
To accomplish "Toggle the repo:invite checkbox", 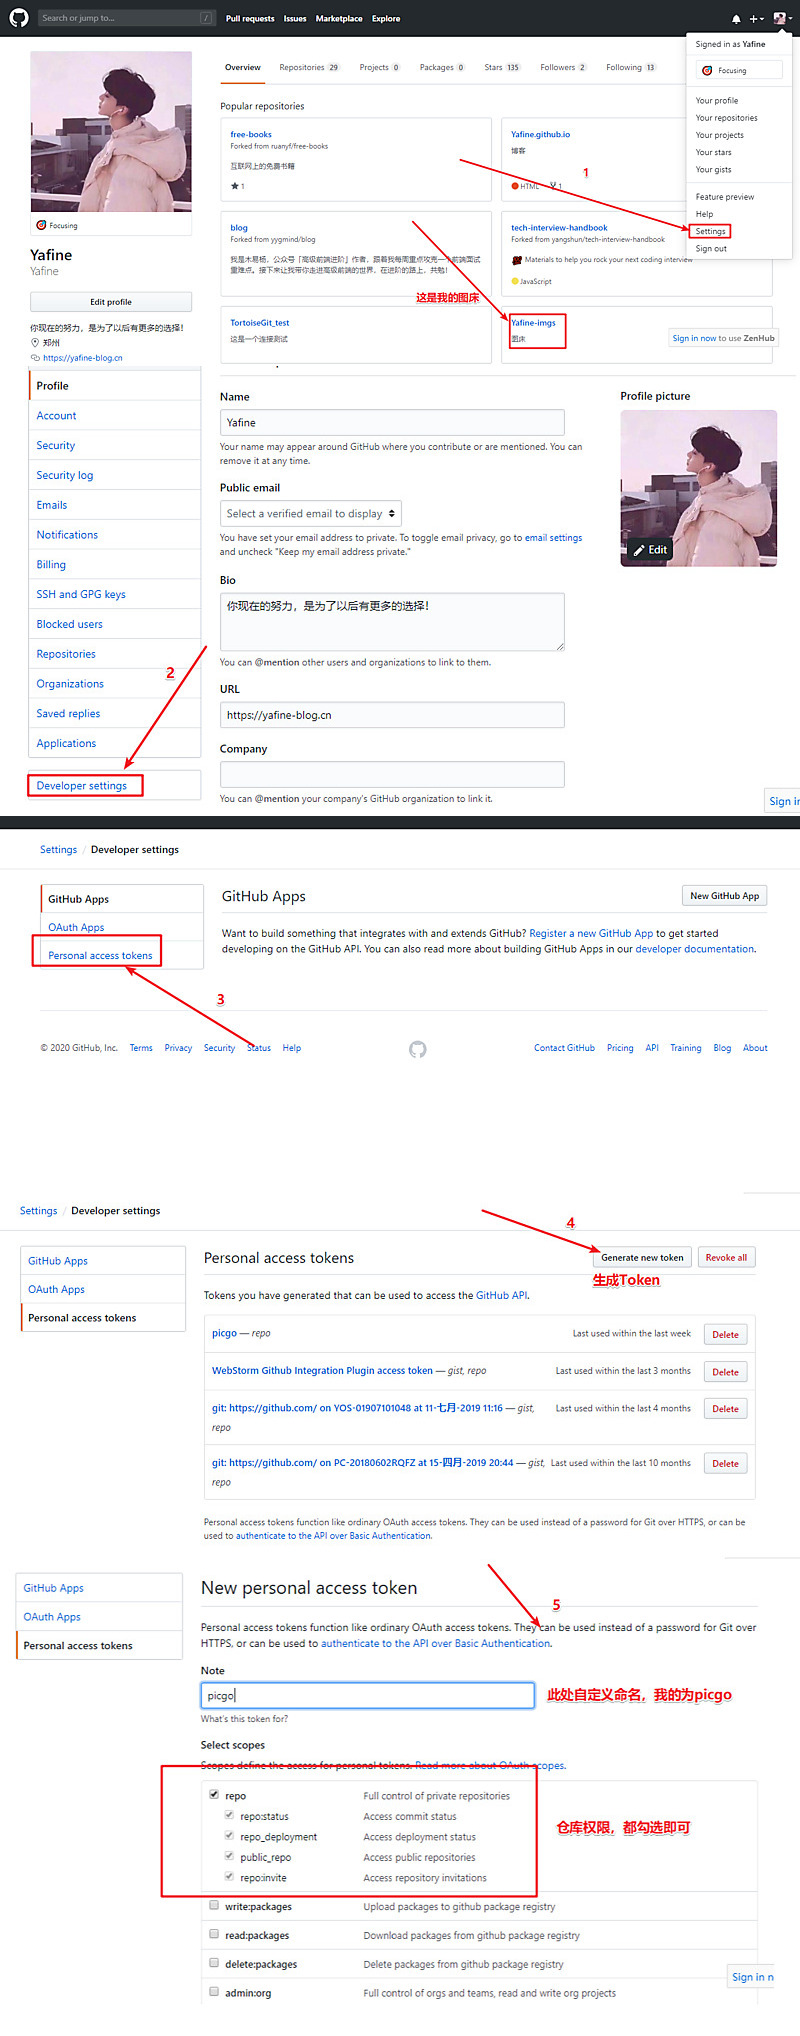I will (229, 1877).
